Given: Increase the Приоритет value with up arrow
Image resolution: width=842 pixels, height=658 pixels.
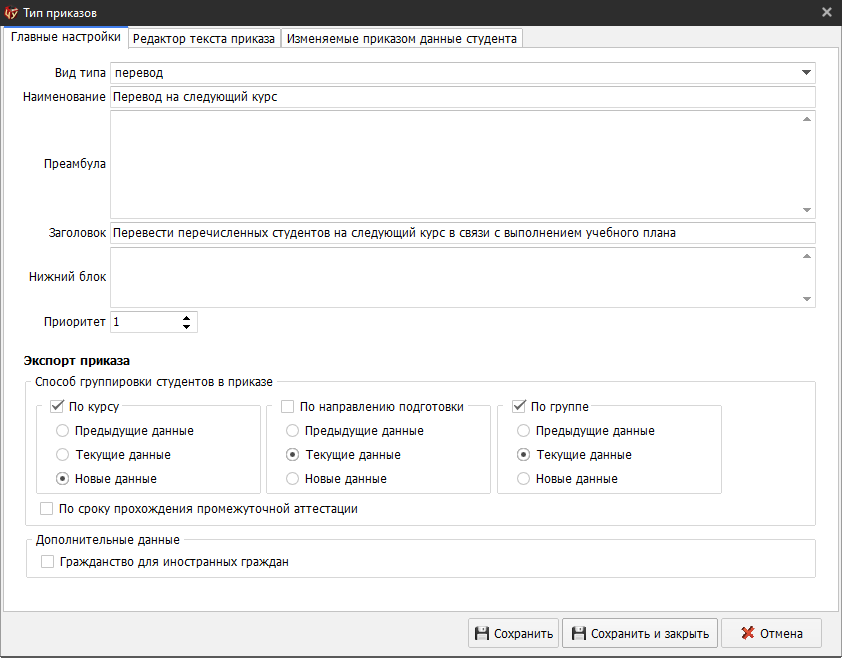Looking at the screenshot, I should coord(186,318).
